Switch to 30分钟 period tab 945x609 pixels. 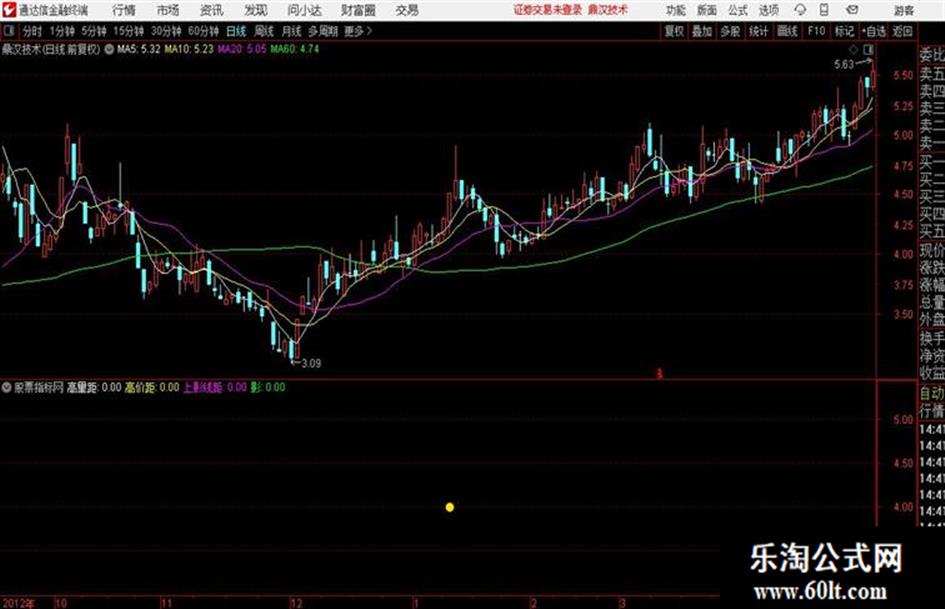166,31
